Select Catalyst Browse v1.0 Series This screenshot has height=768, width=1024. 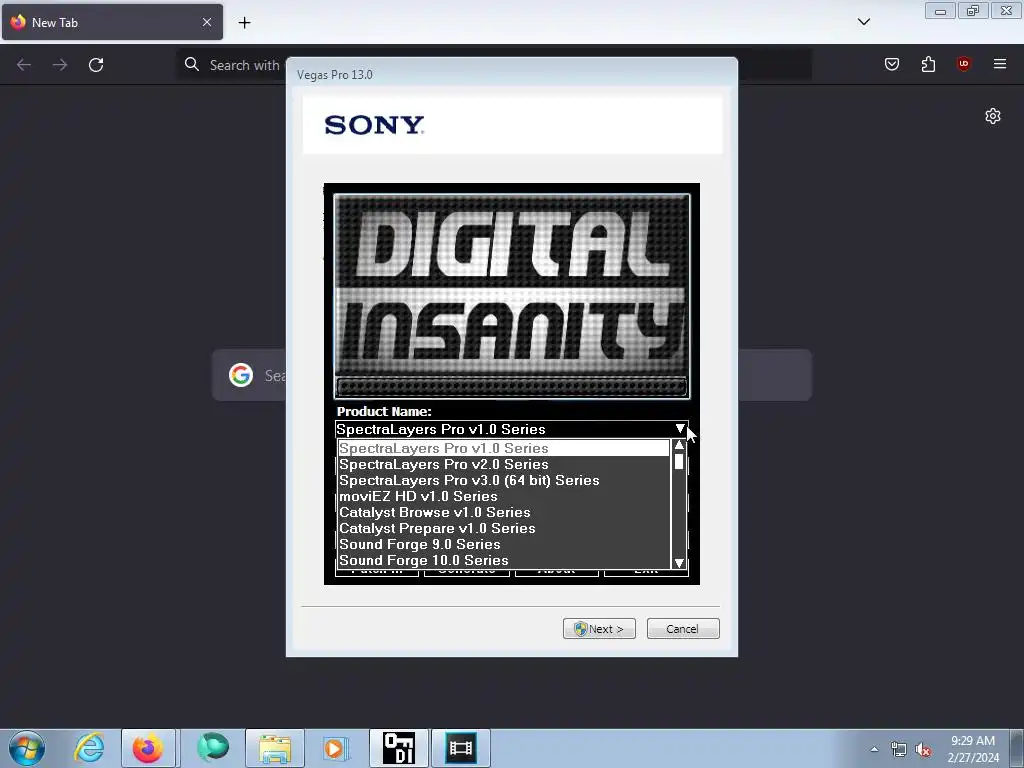pyautogui.click(x=504, y=513)
